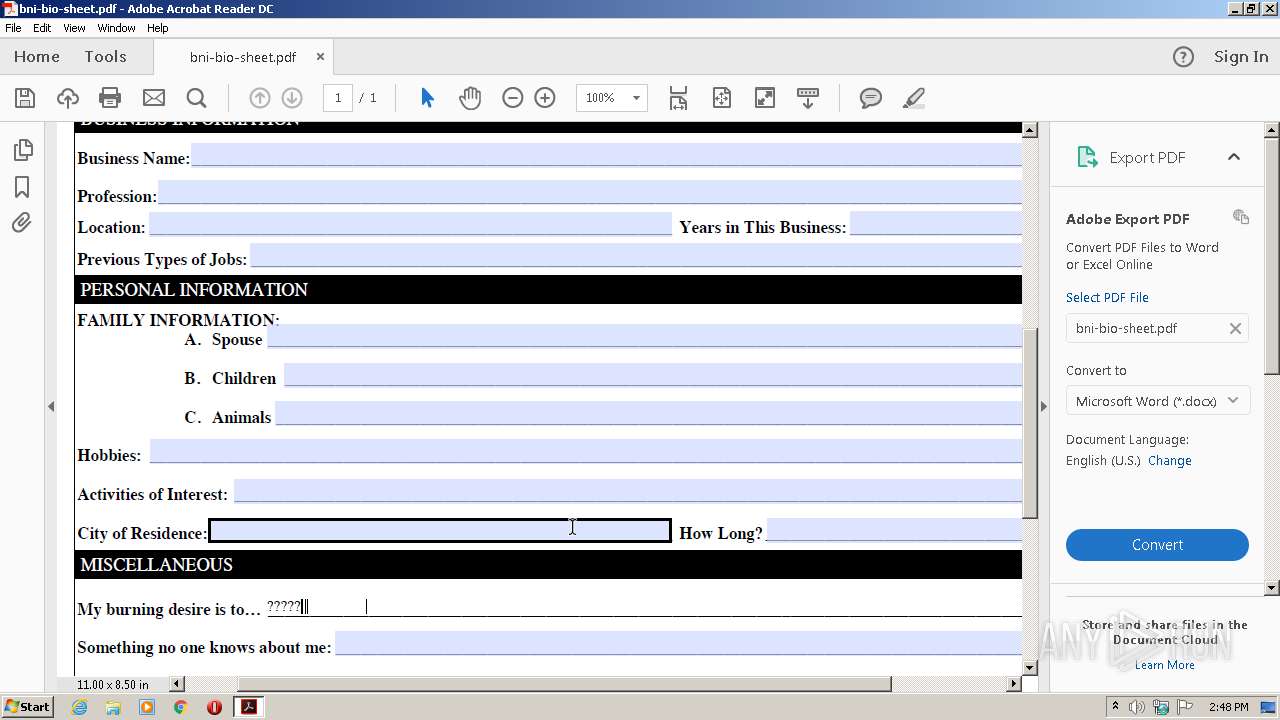1280x720 pixels.
Task: Zoom out with minus icon
Action: coord(512,98)
